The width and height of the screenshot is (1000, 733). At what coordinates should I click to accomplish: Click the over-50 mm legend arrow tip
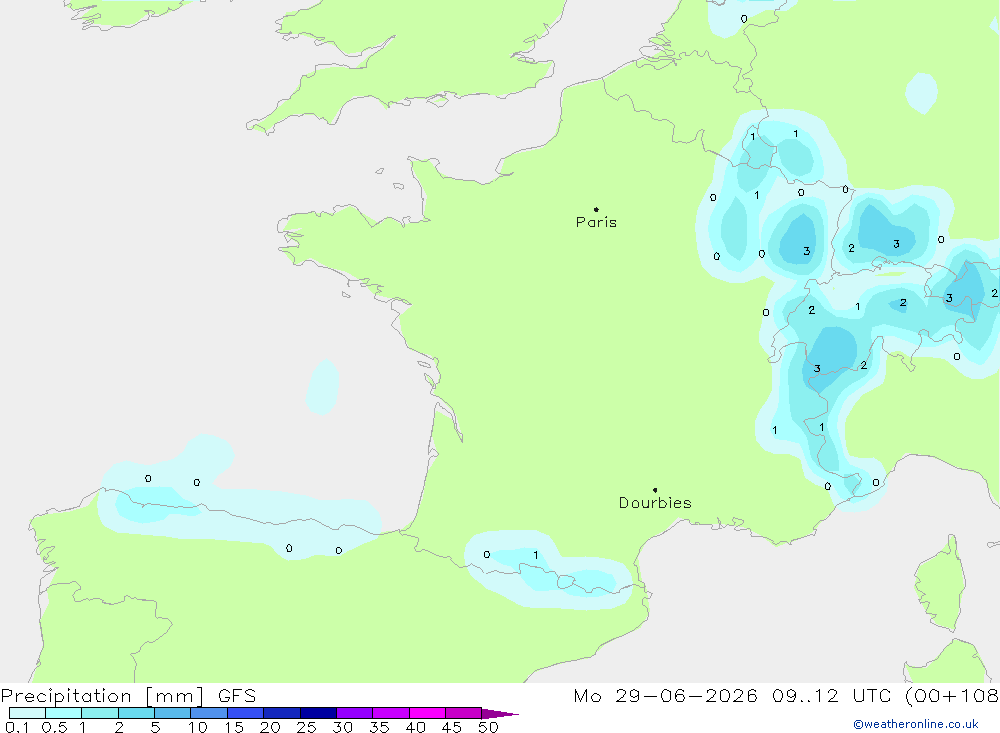coord(501,714)
